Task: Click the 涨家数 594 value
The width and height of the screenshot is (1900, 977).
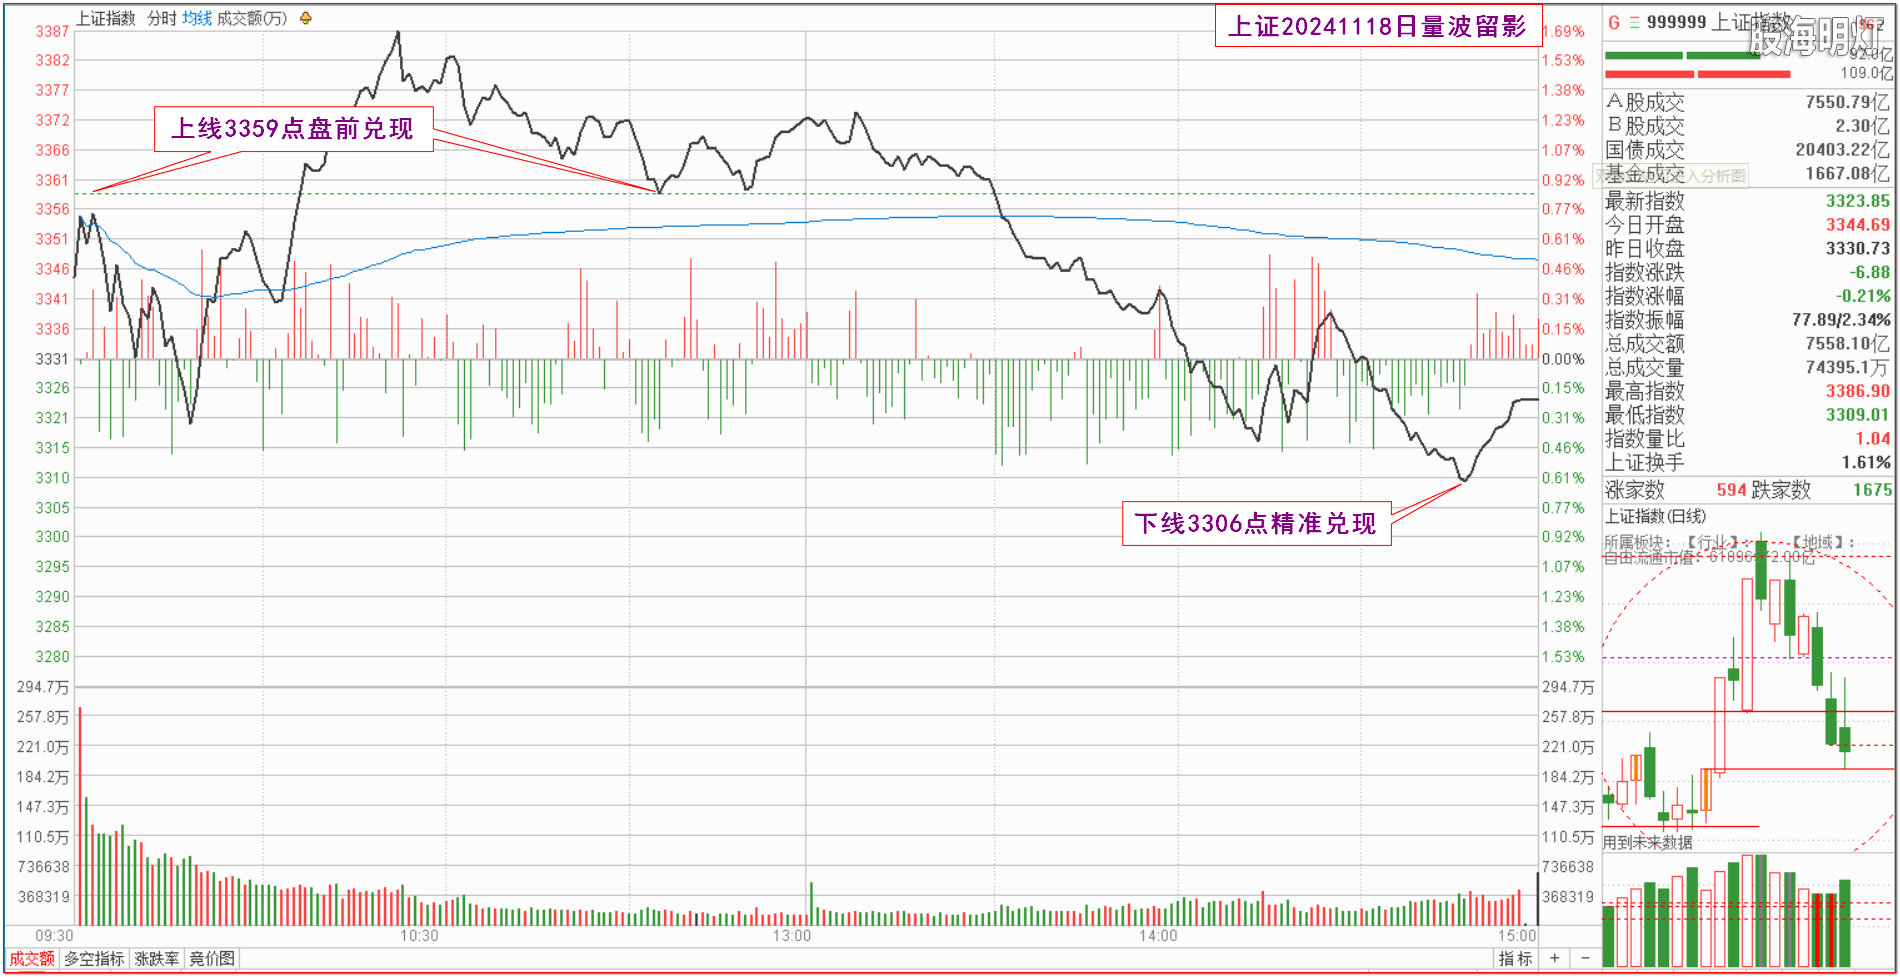Action: click(1731, 490)
